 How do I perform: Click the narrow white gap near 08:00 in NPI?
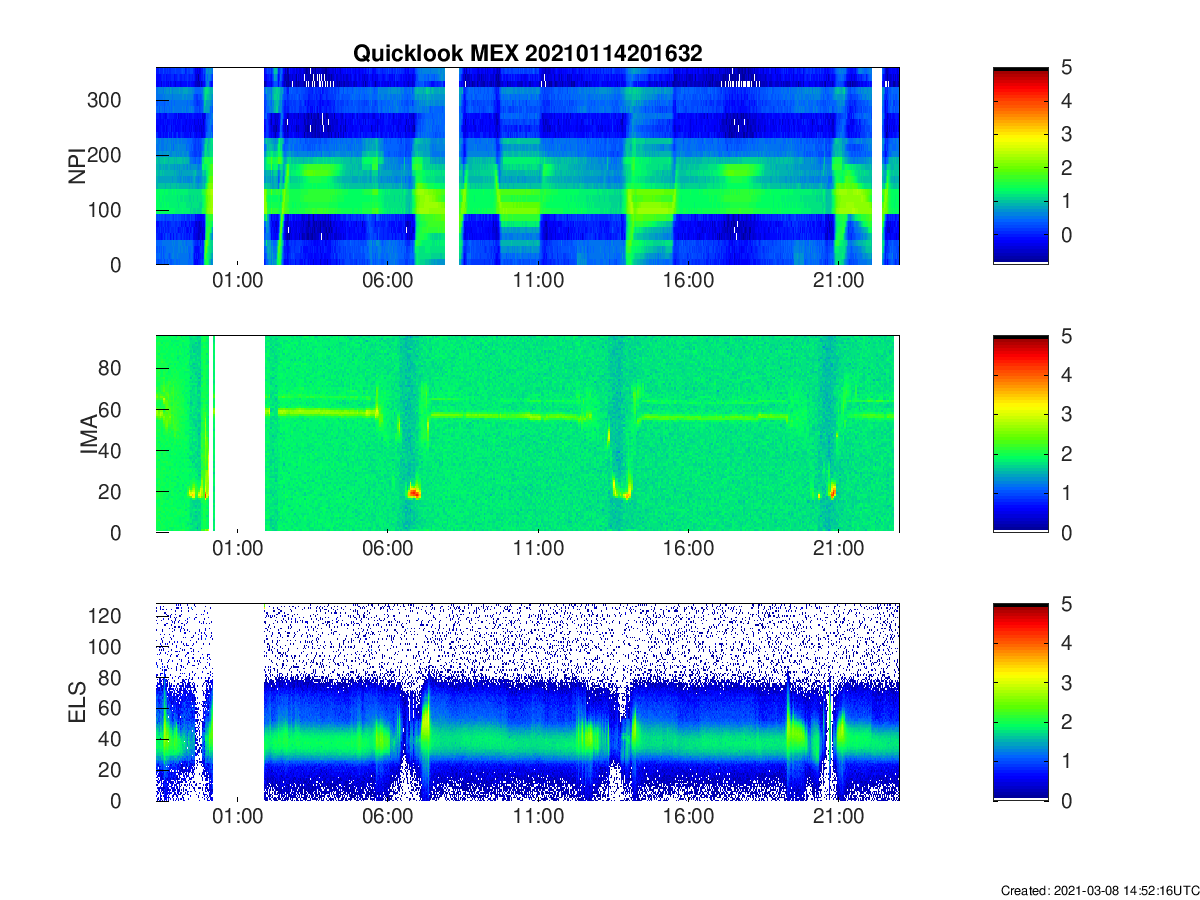(x=452, y=166)
